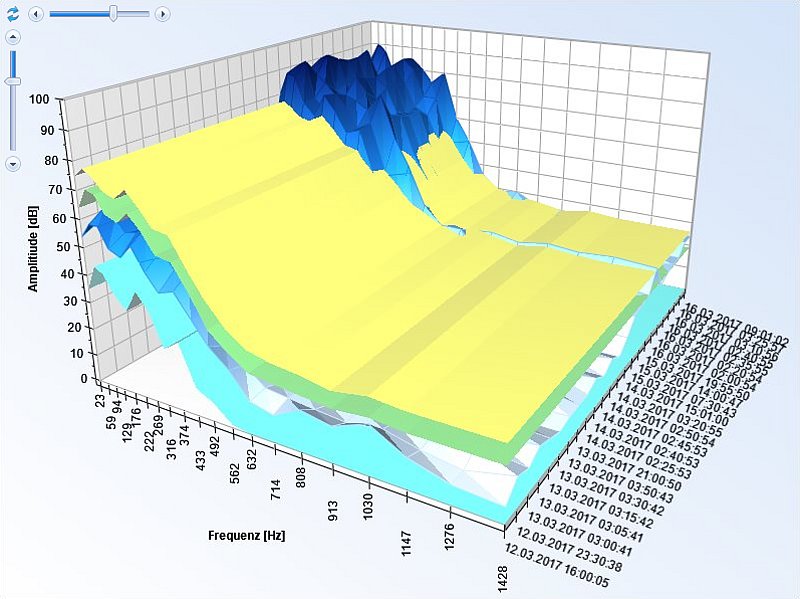This screenshot has width=800, height=599.
Task: Click the refresh rotation icon
Action: 13,14
